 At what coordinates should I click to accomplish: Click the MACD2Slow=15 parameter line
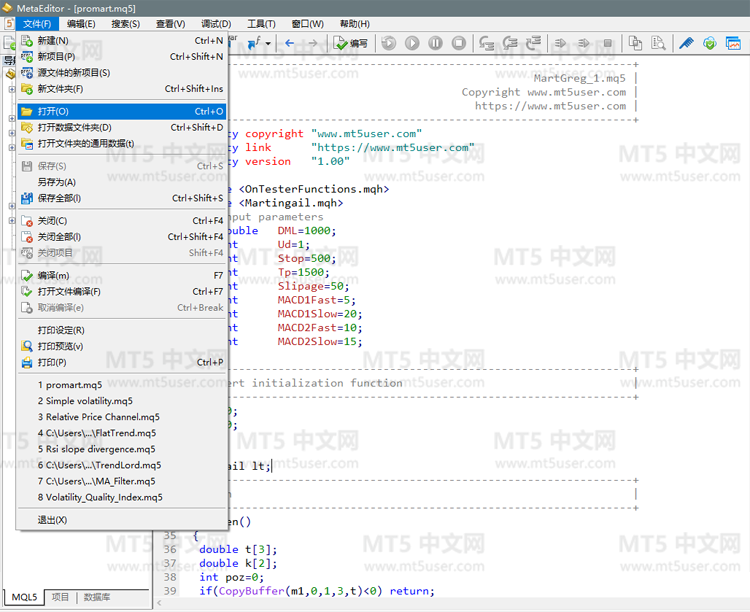pos(320,342)
